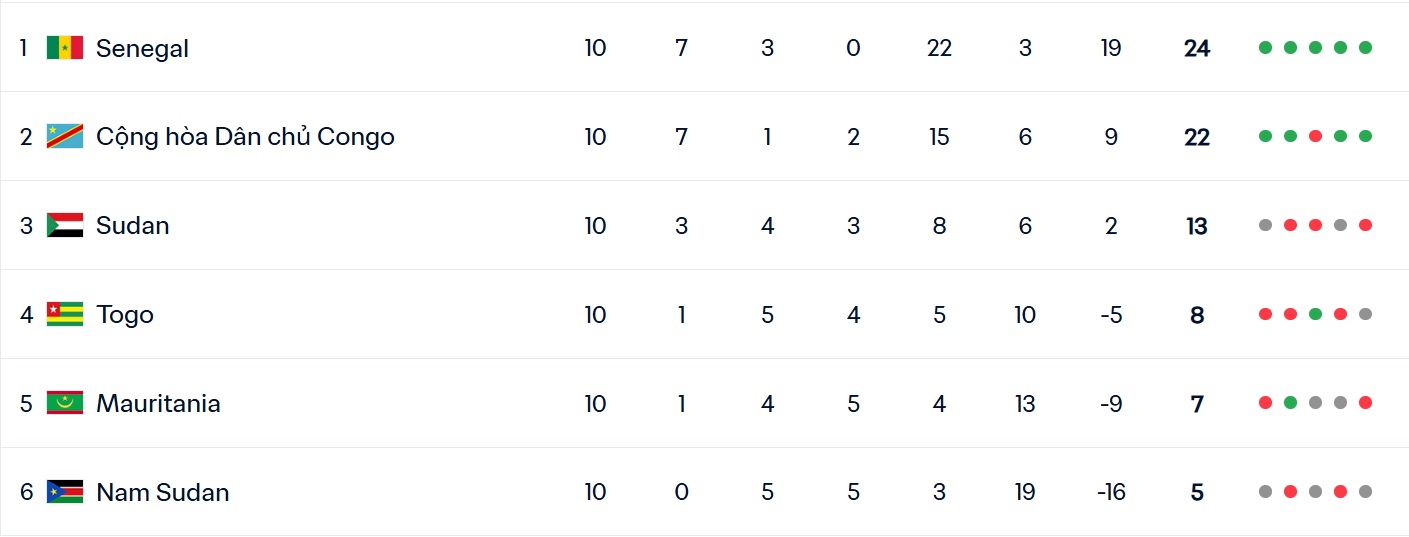Select the green form dot in Mauritania's row
This screenshot has width=1409, height=537.
coord(1290,404)
